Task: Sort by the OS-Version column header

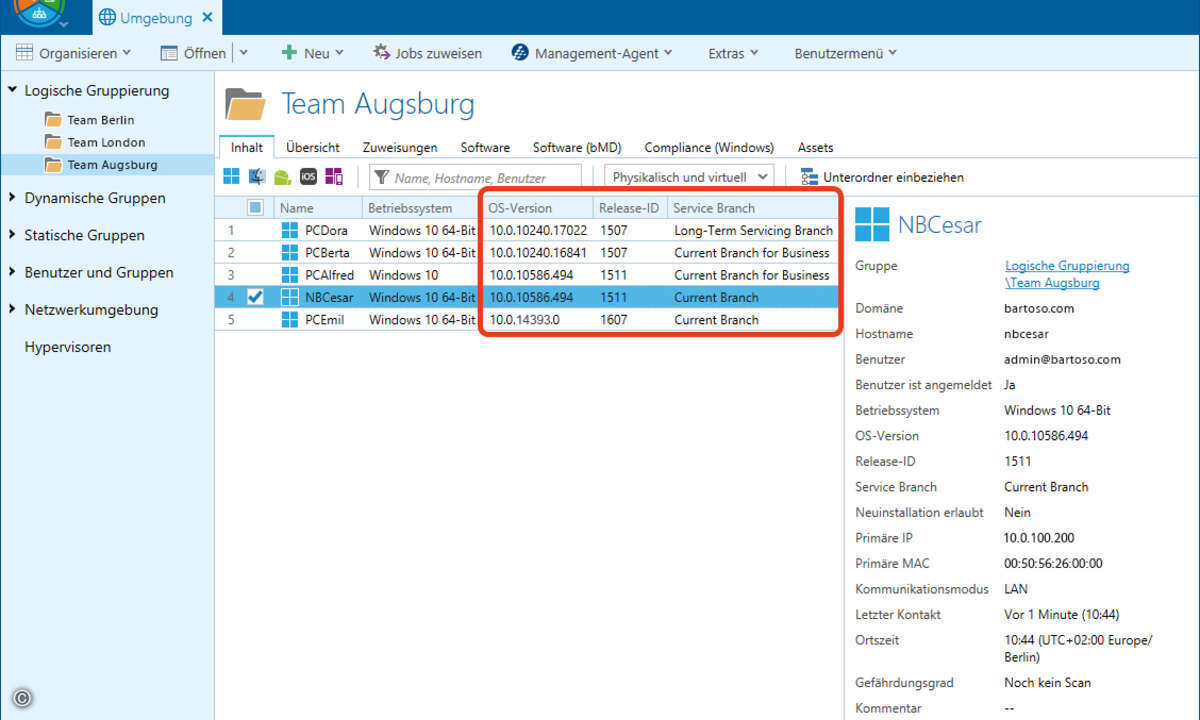Action: (537, 208)
